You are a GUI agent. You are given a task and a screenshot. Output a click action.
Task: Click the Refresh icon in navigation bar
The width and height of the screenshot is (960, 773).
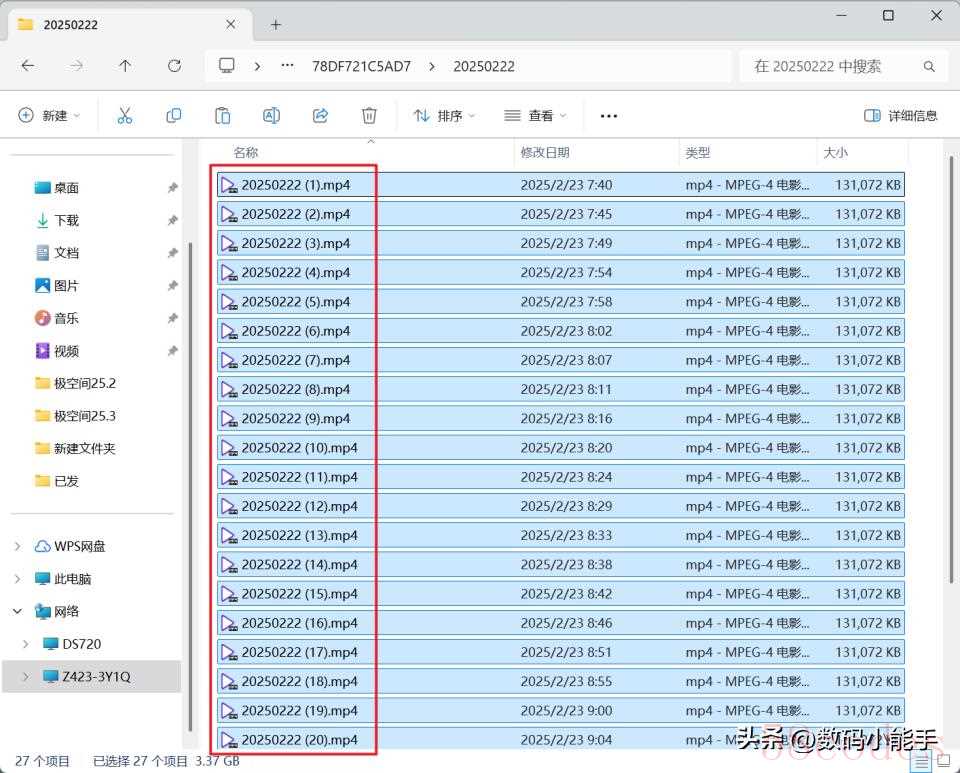click(x=175, y=66)
